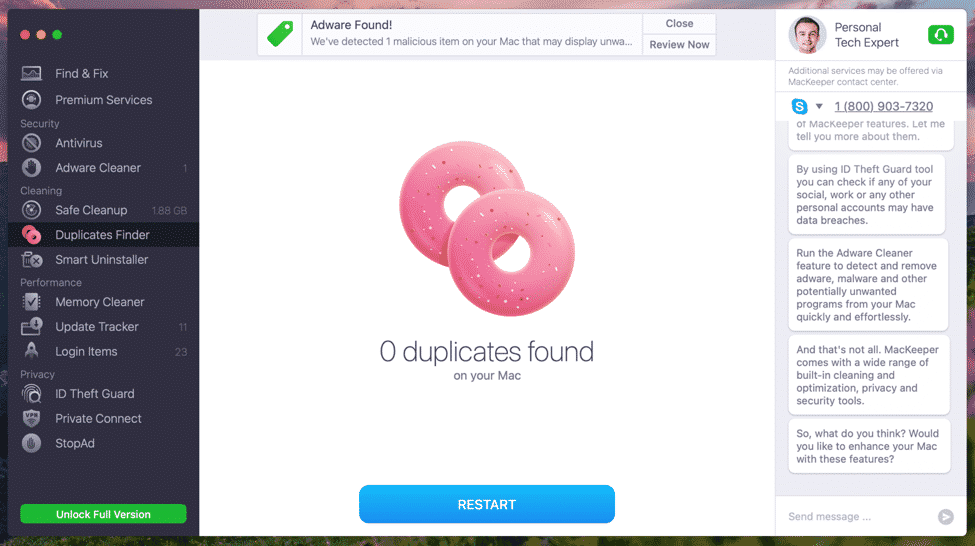This screenshot has width=975, height=546.
Task: Select the ID Theft Guard fingerprint icon
Action: [x=31, y=394]
